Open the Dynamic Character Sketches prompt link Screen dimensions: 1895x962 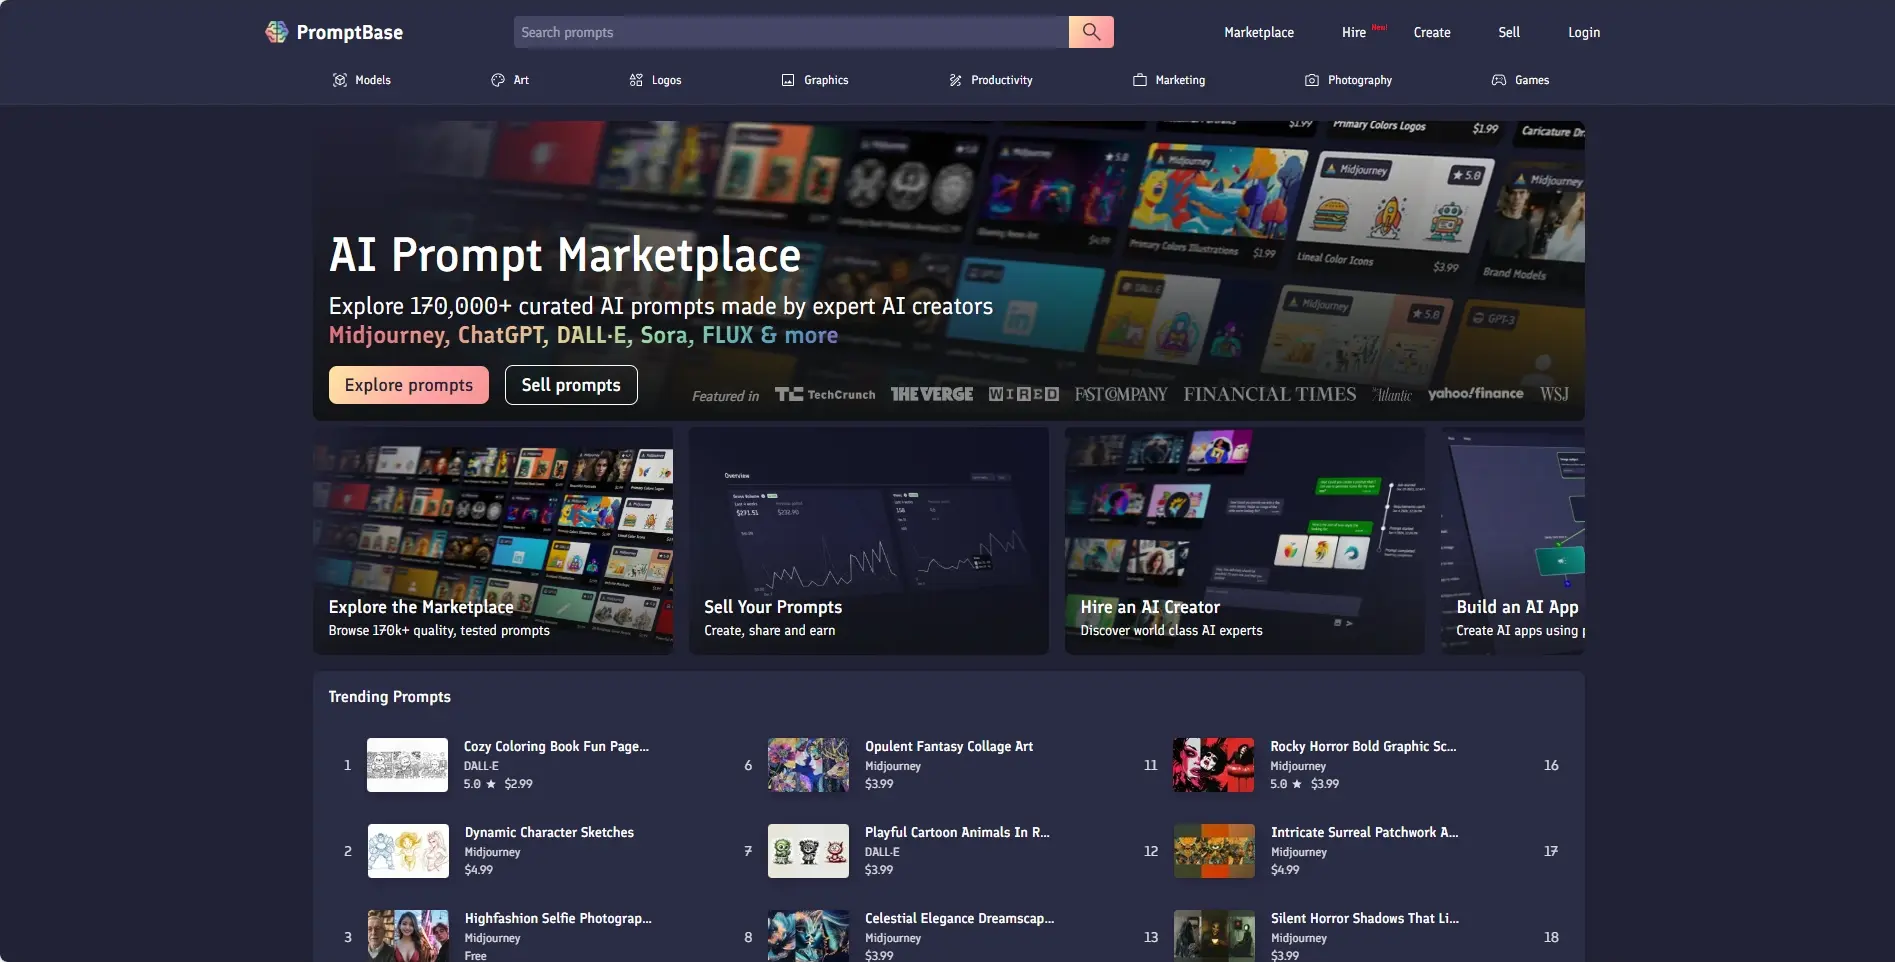(549, 832)
